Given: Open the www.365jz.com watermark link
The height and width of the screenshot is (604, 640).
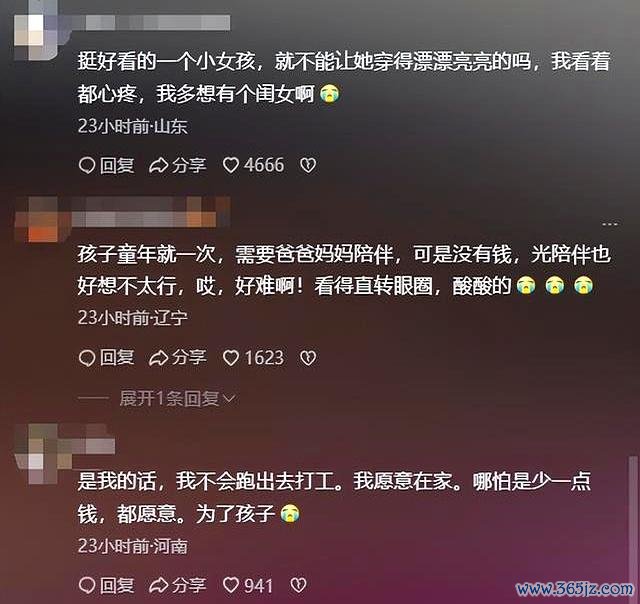Looking at the screenshot, I should pos(575,588).
